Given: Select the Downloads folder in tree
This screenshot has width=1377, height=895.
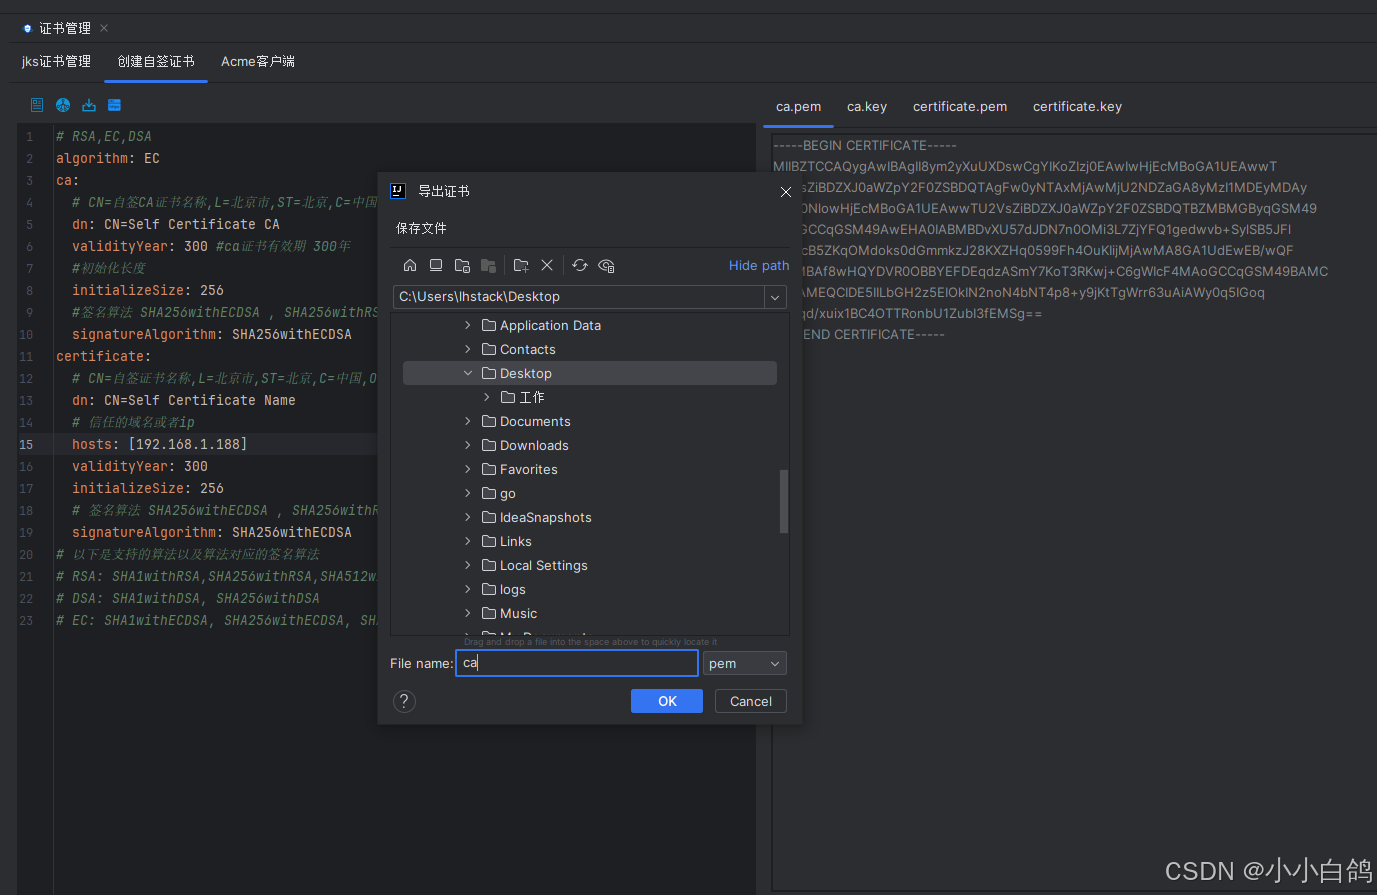Looking at the screenshot, I should pos(534,445).
